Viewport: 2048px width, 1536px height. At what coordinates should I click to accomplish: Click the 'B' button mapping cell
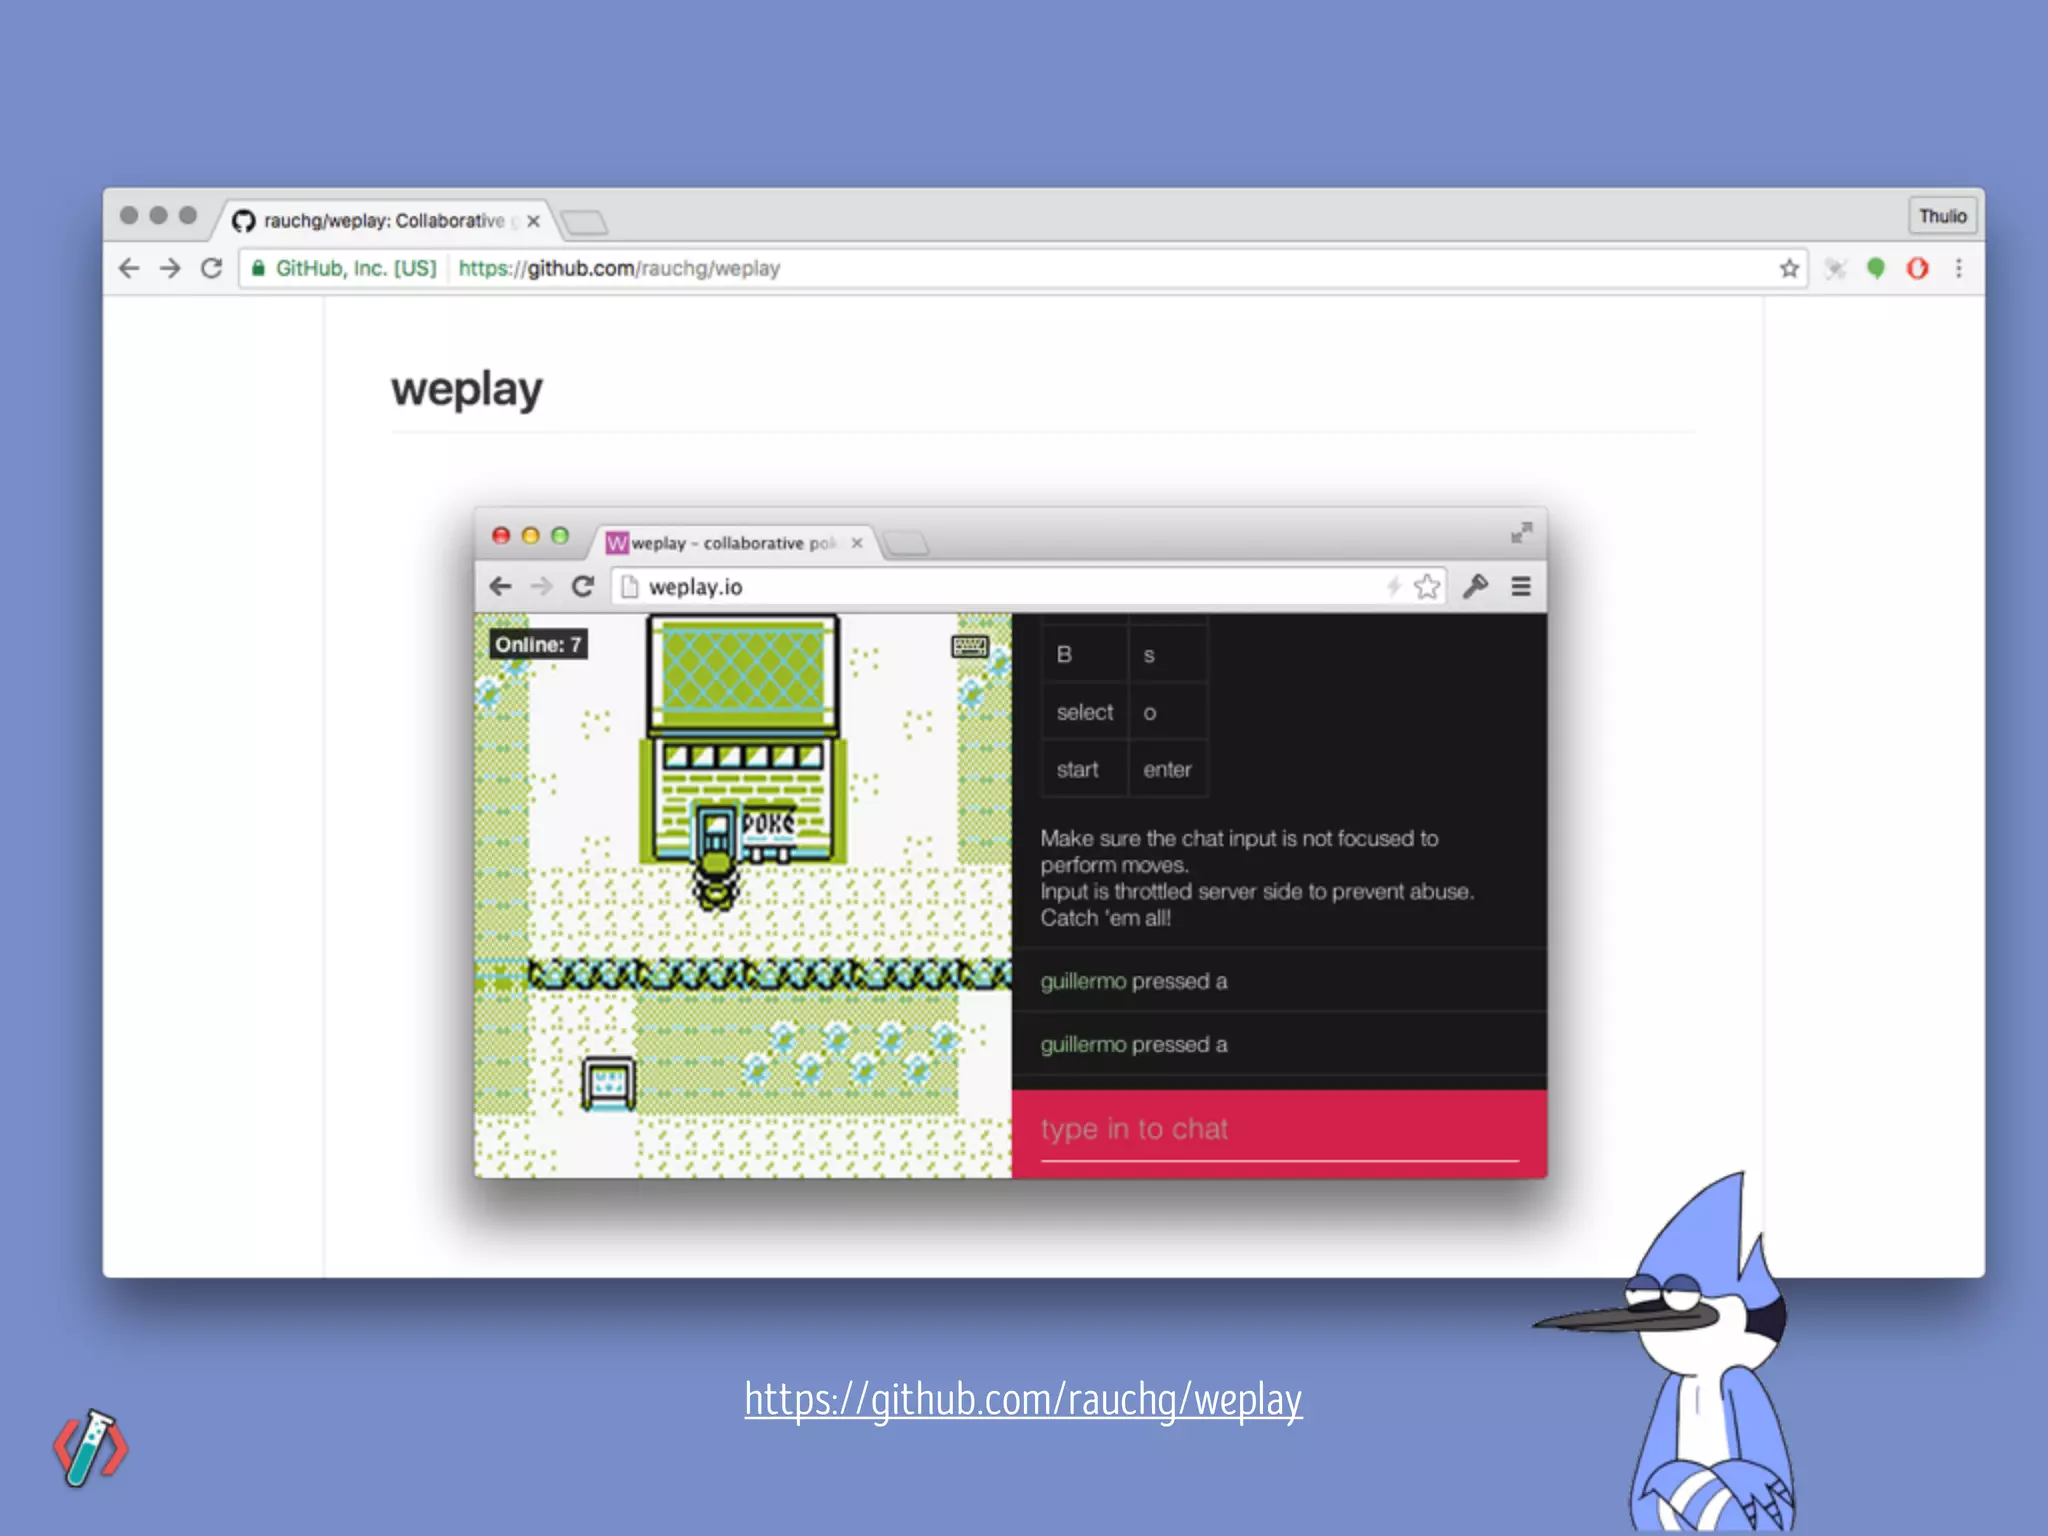pos(1085,655)
